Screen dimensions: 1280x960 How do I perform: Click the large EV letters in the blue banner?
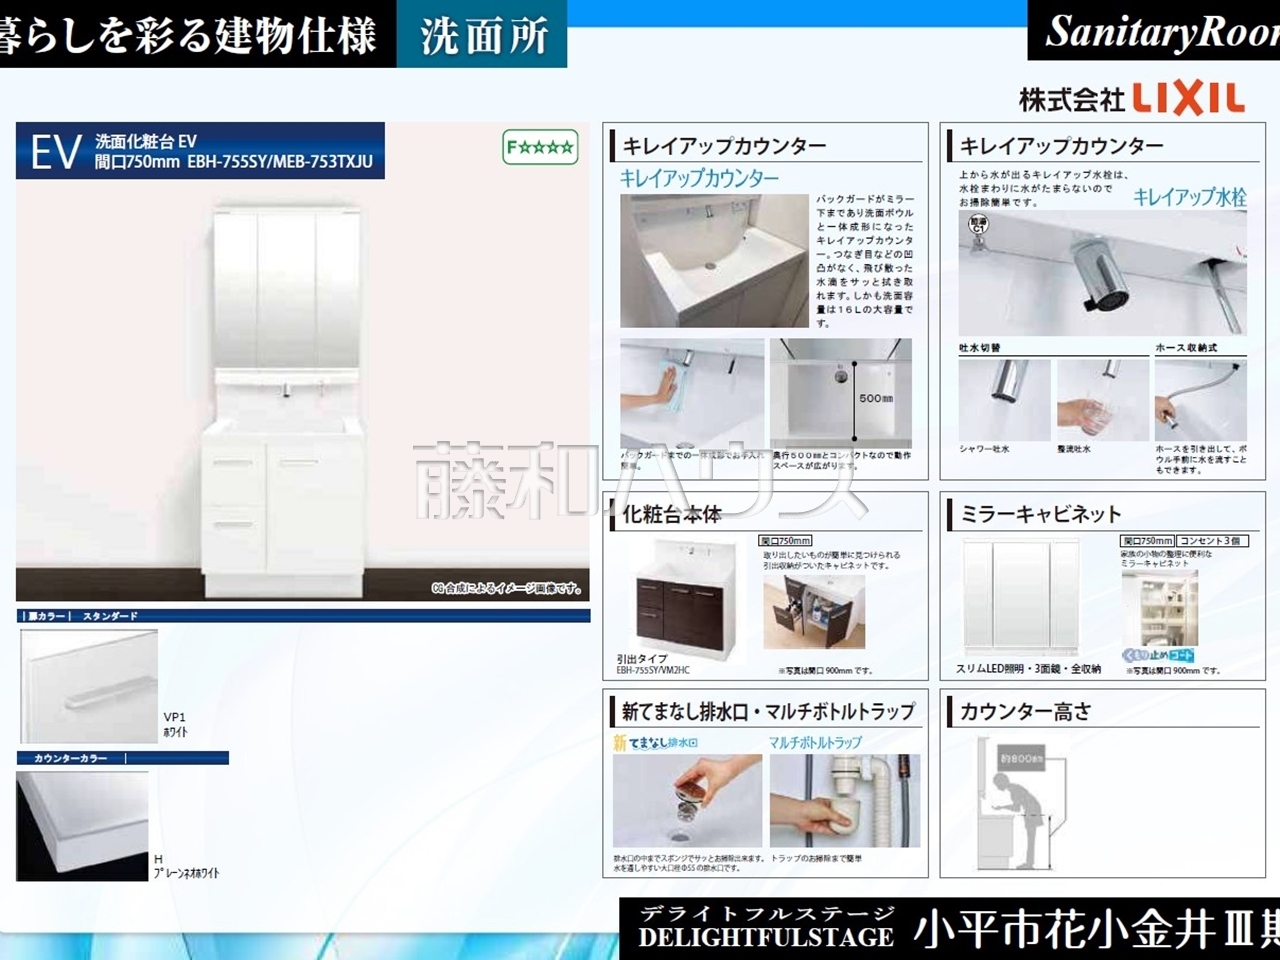pos(56,152)
